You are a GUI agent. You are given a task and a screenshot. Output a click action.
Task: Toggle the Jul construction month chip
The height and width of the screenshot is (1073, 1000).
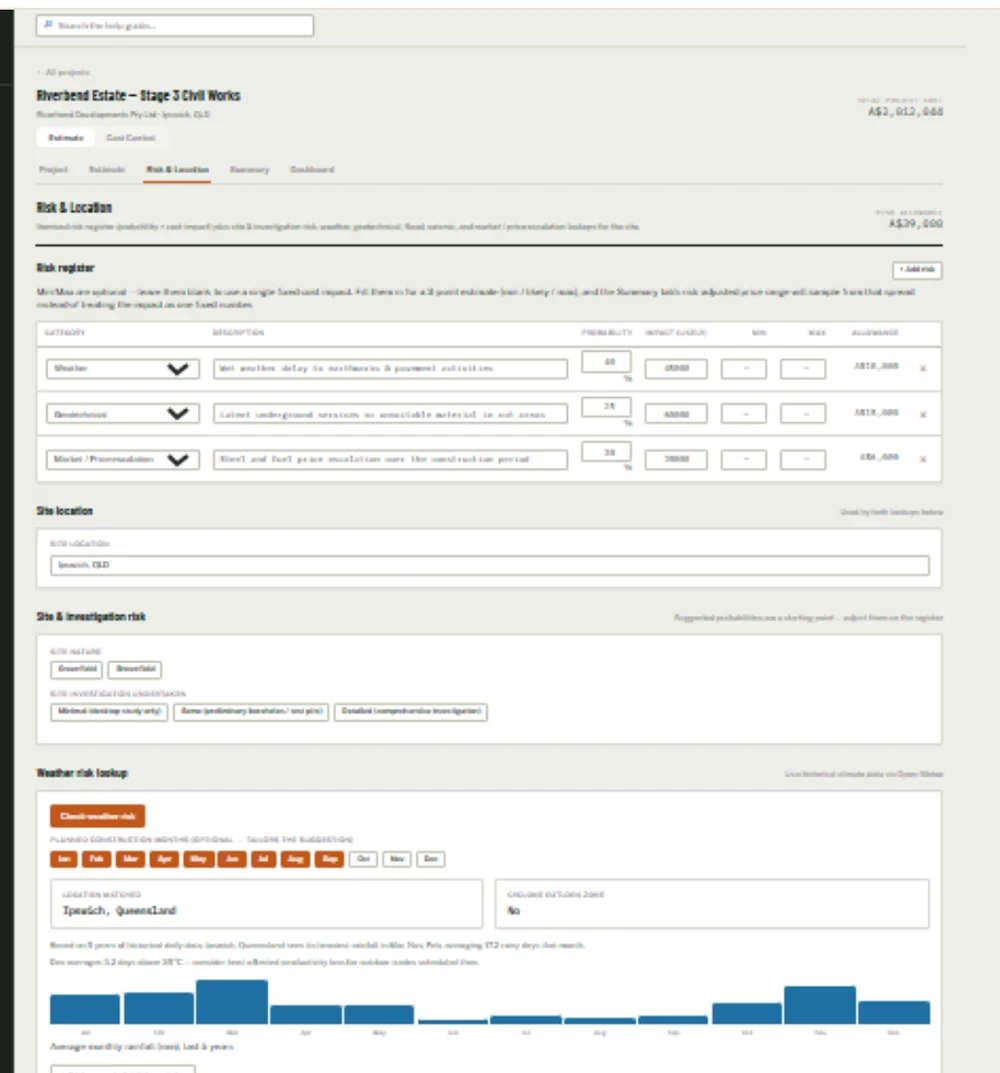click(x=264, y=859)
